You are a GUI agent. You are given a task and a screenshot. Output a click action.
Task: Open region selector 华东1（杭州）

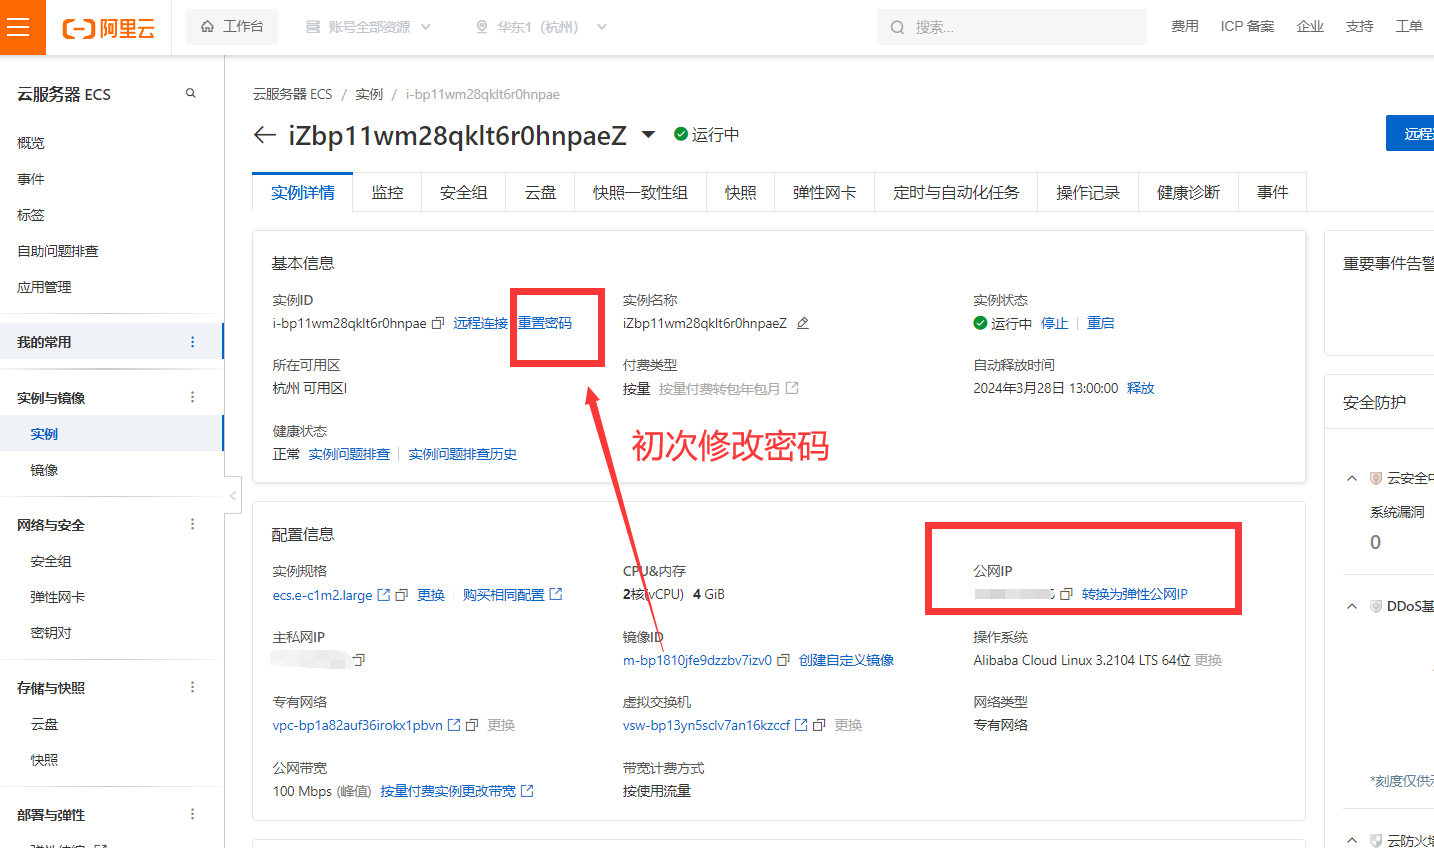[x=541, y=27]
